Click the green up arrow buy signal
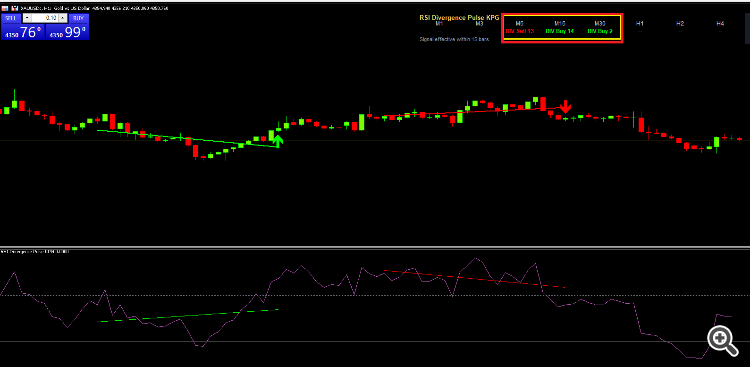 point(278,140)
